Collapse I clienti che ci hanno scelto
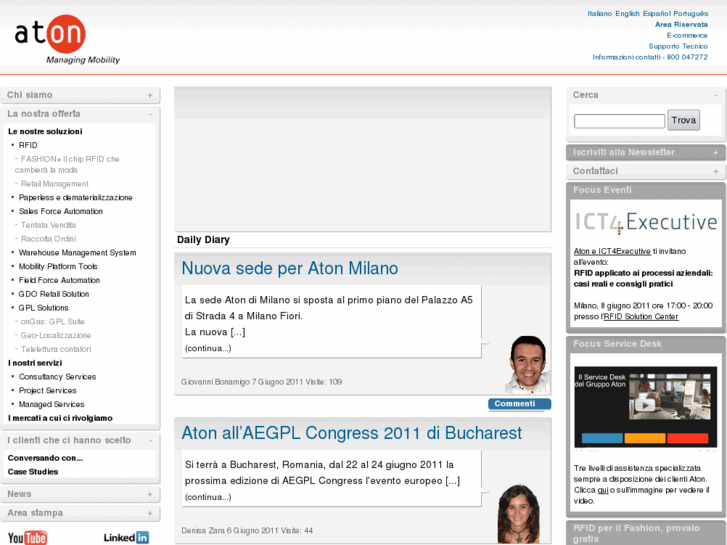 click(150, 441)
